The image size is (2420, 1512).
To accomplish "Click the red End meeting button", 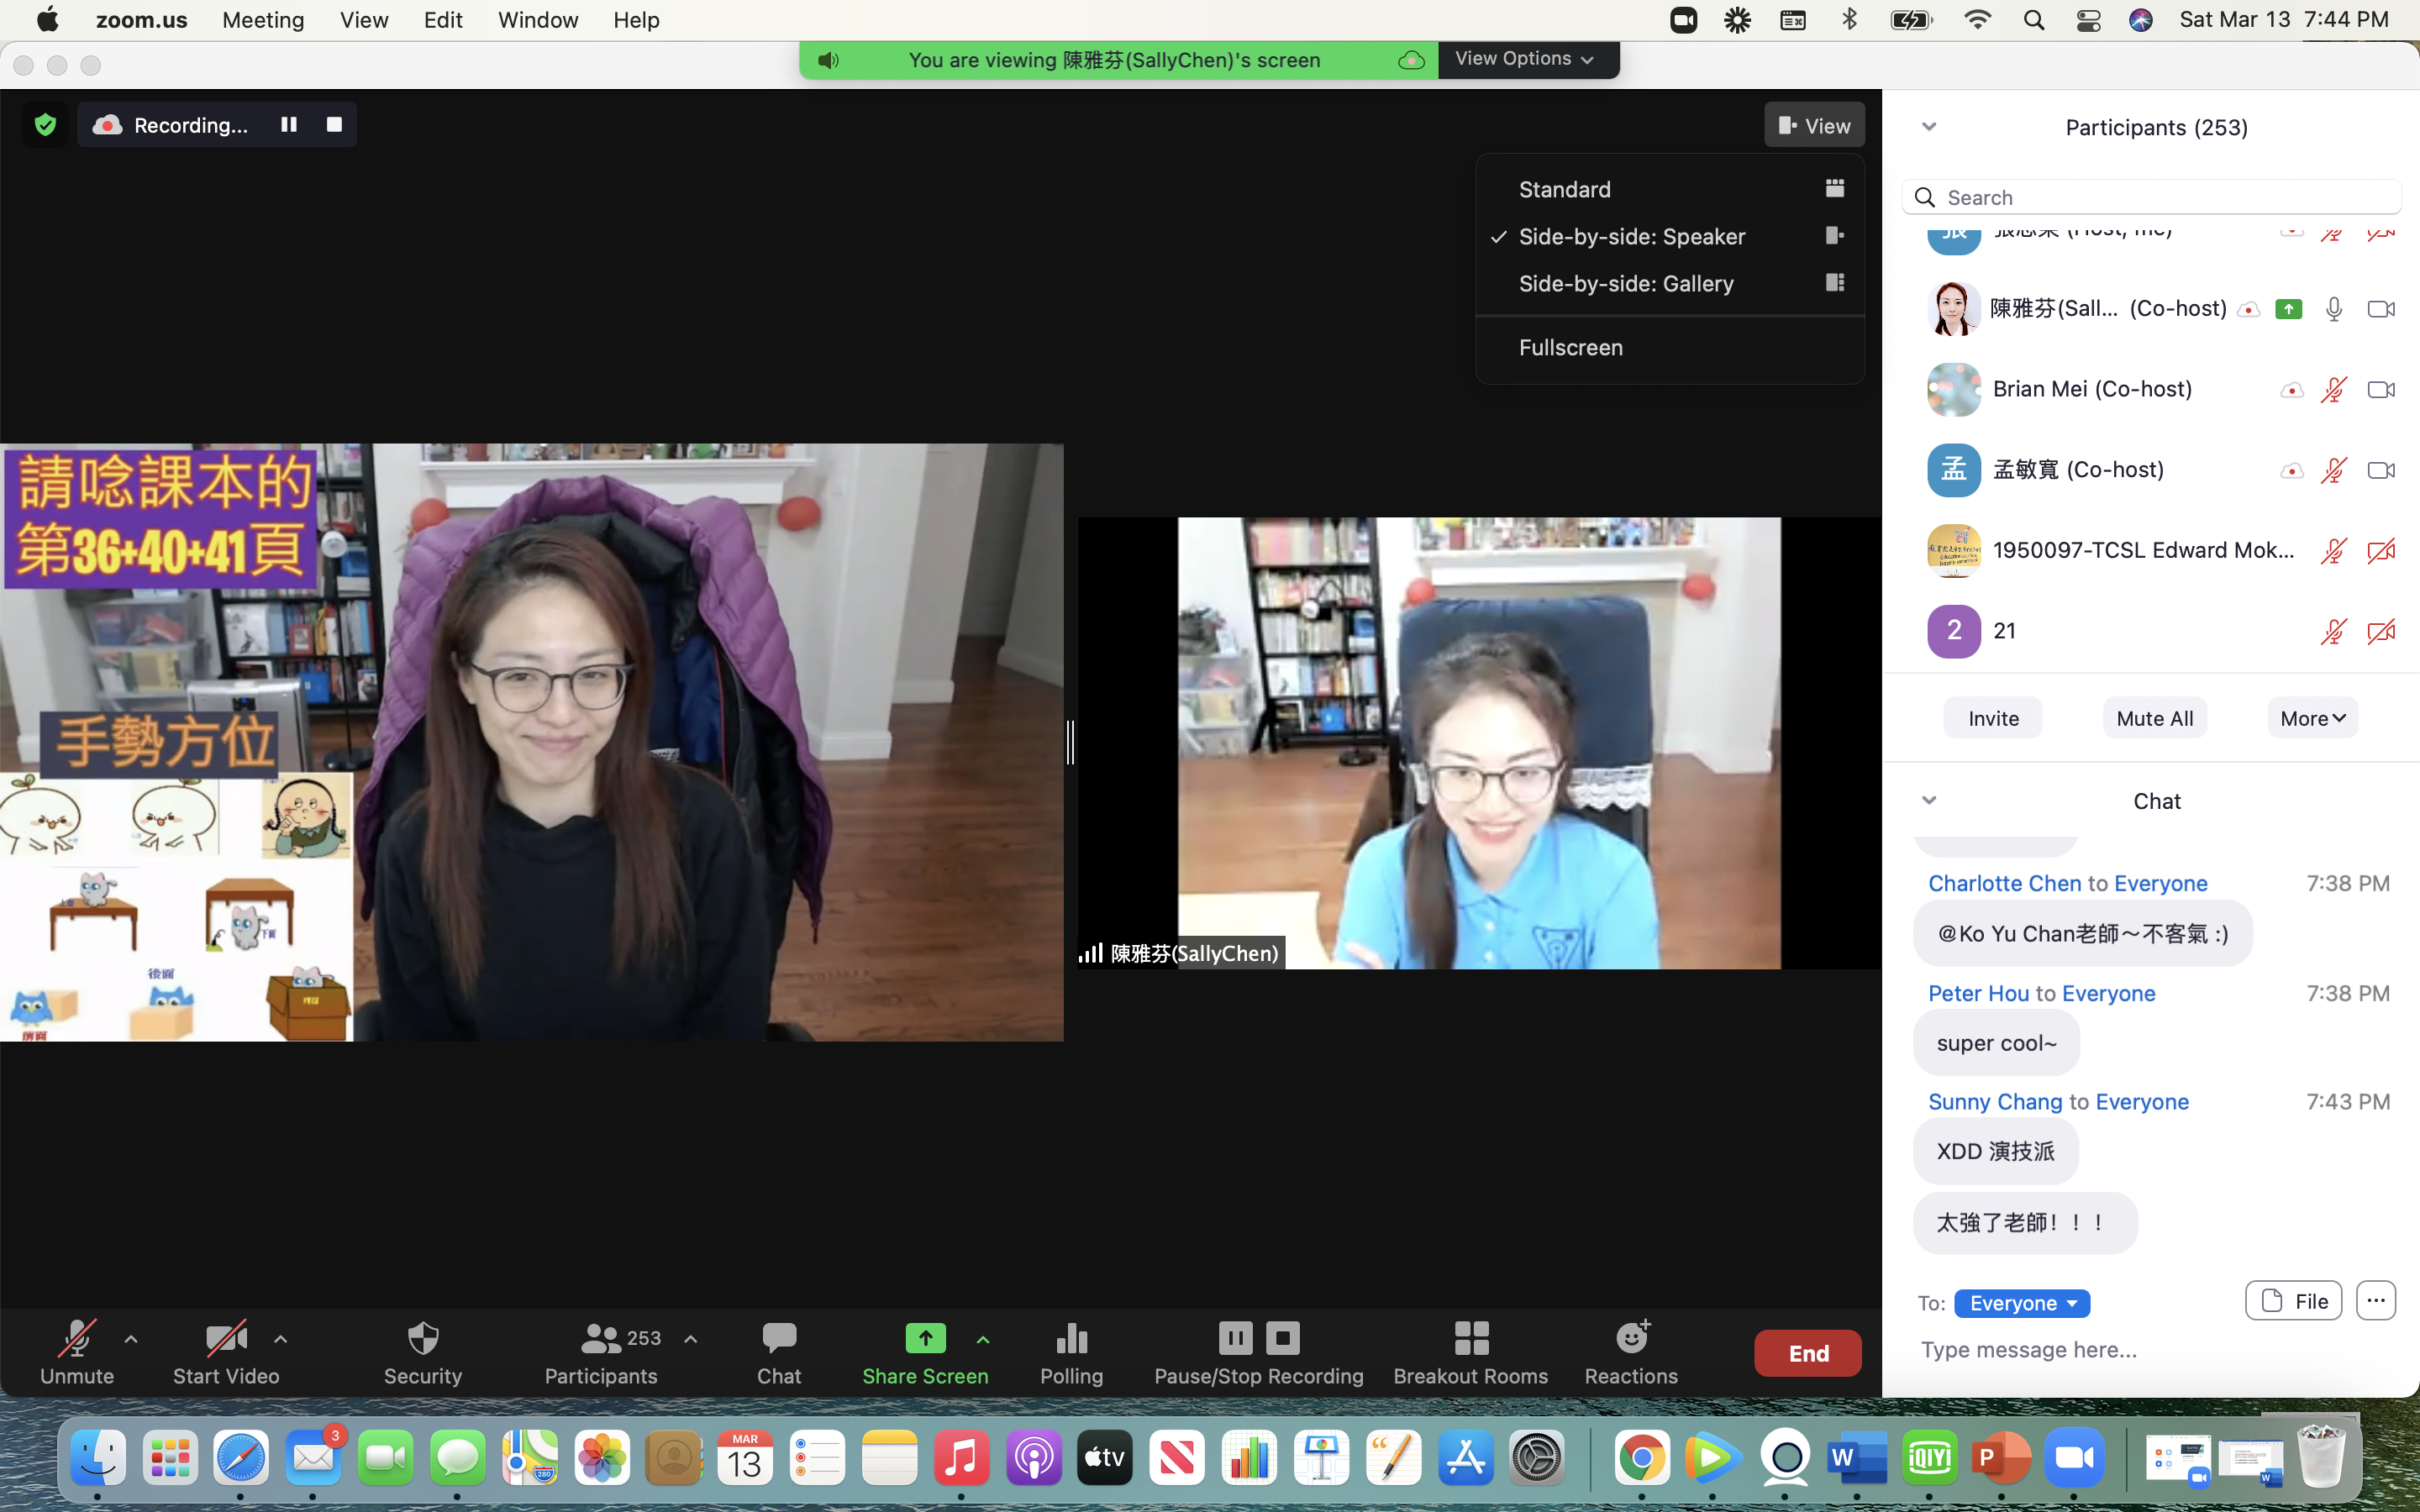I will pyautogui.click(x=1807, y=1353).
